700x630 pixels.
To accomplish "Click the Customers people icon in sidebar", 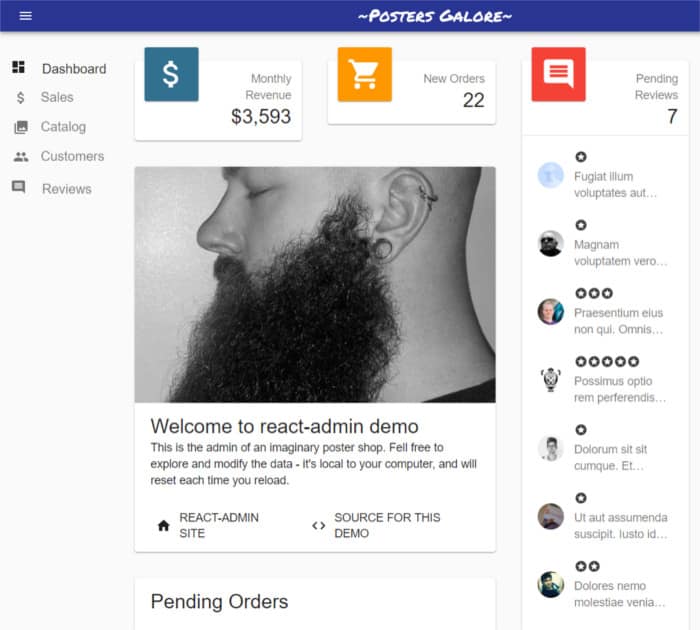I will [x=21, y=157].
